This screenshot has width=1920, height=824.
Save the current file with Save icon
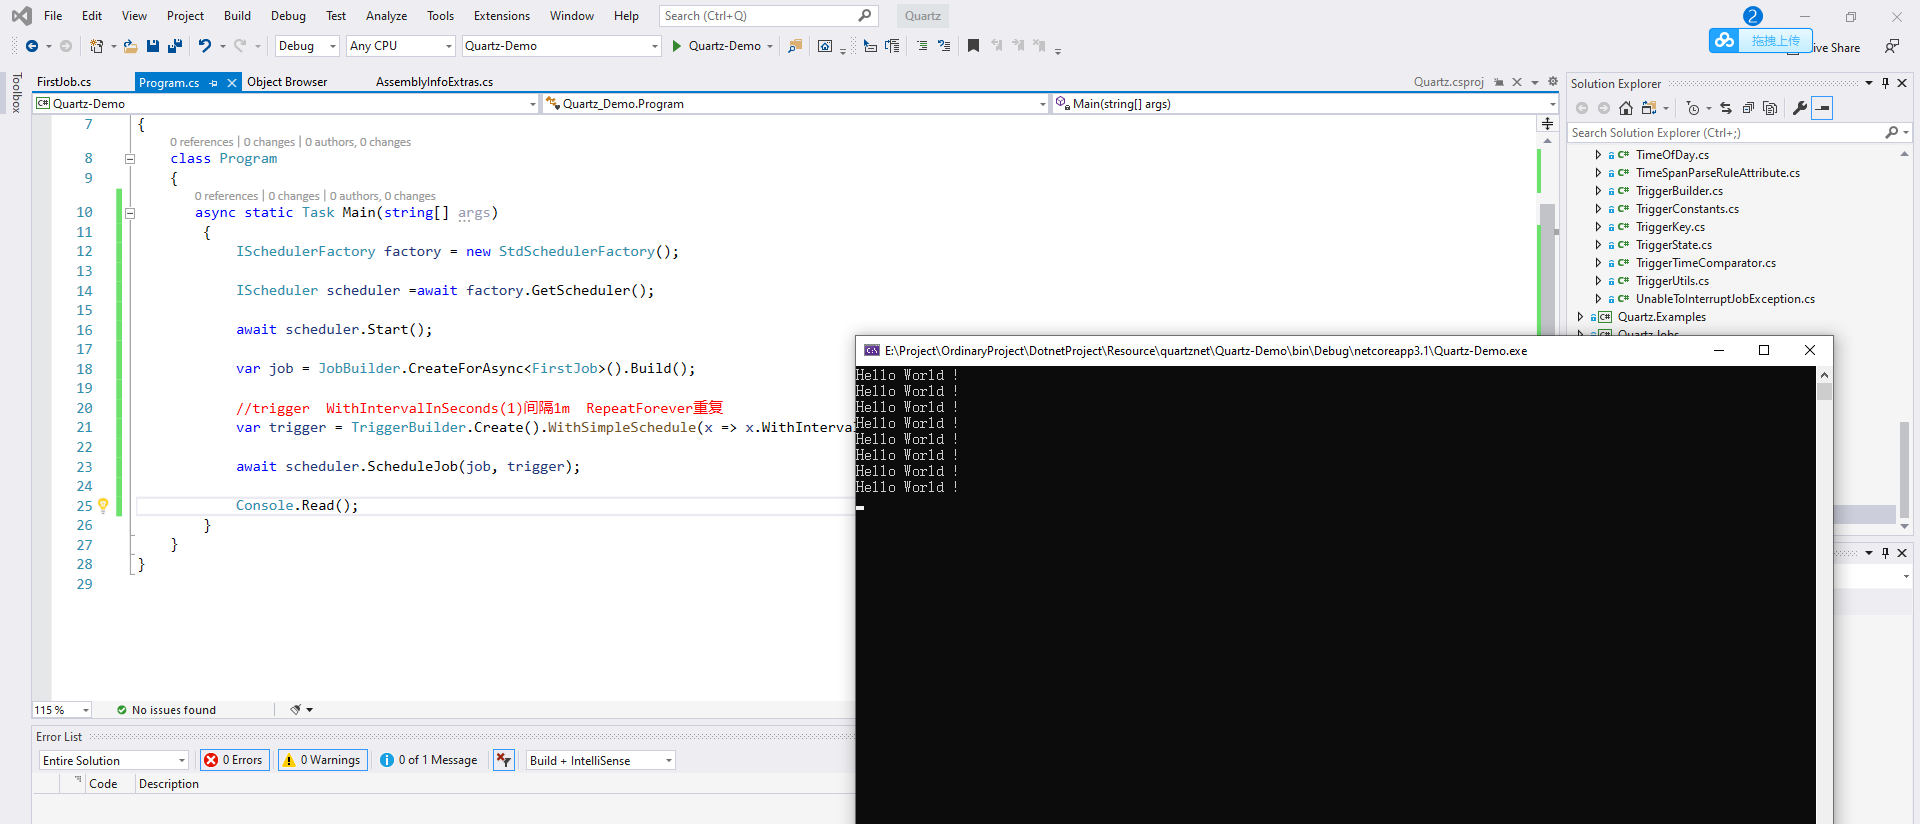[x=153, y=46]
